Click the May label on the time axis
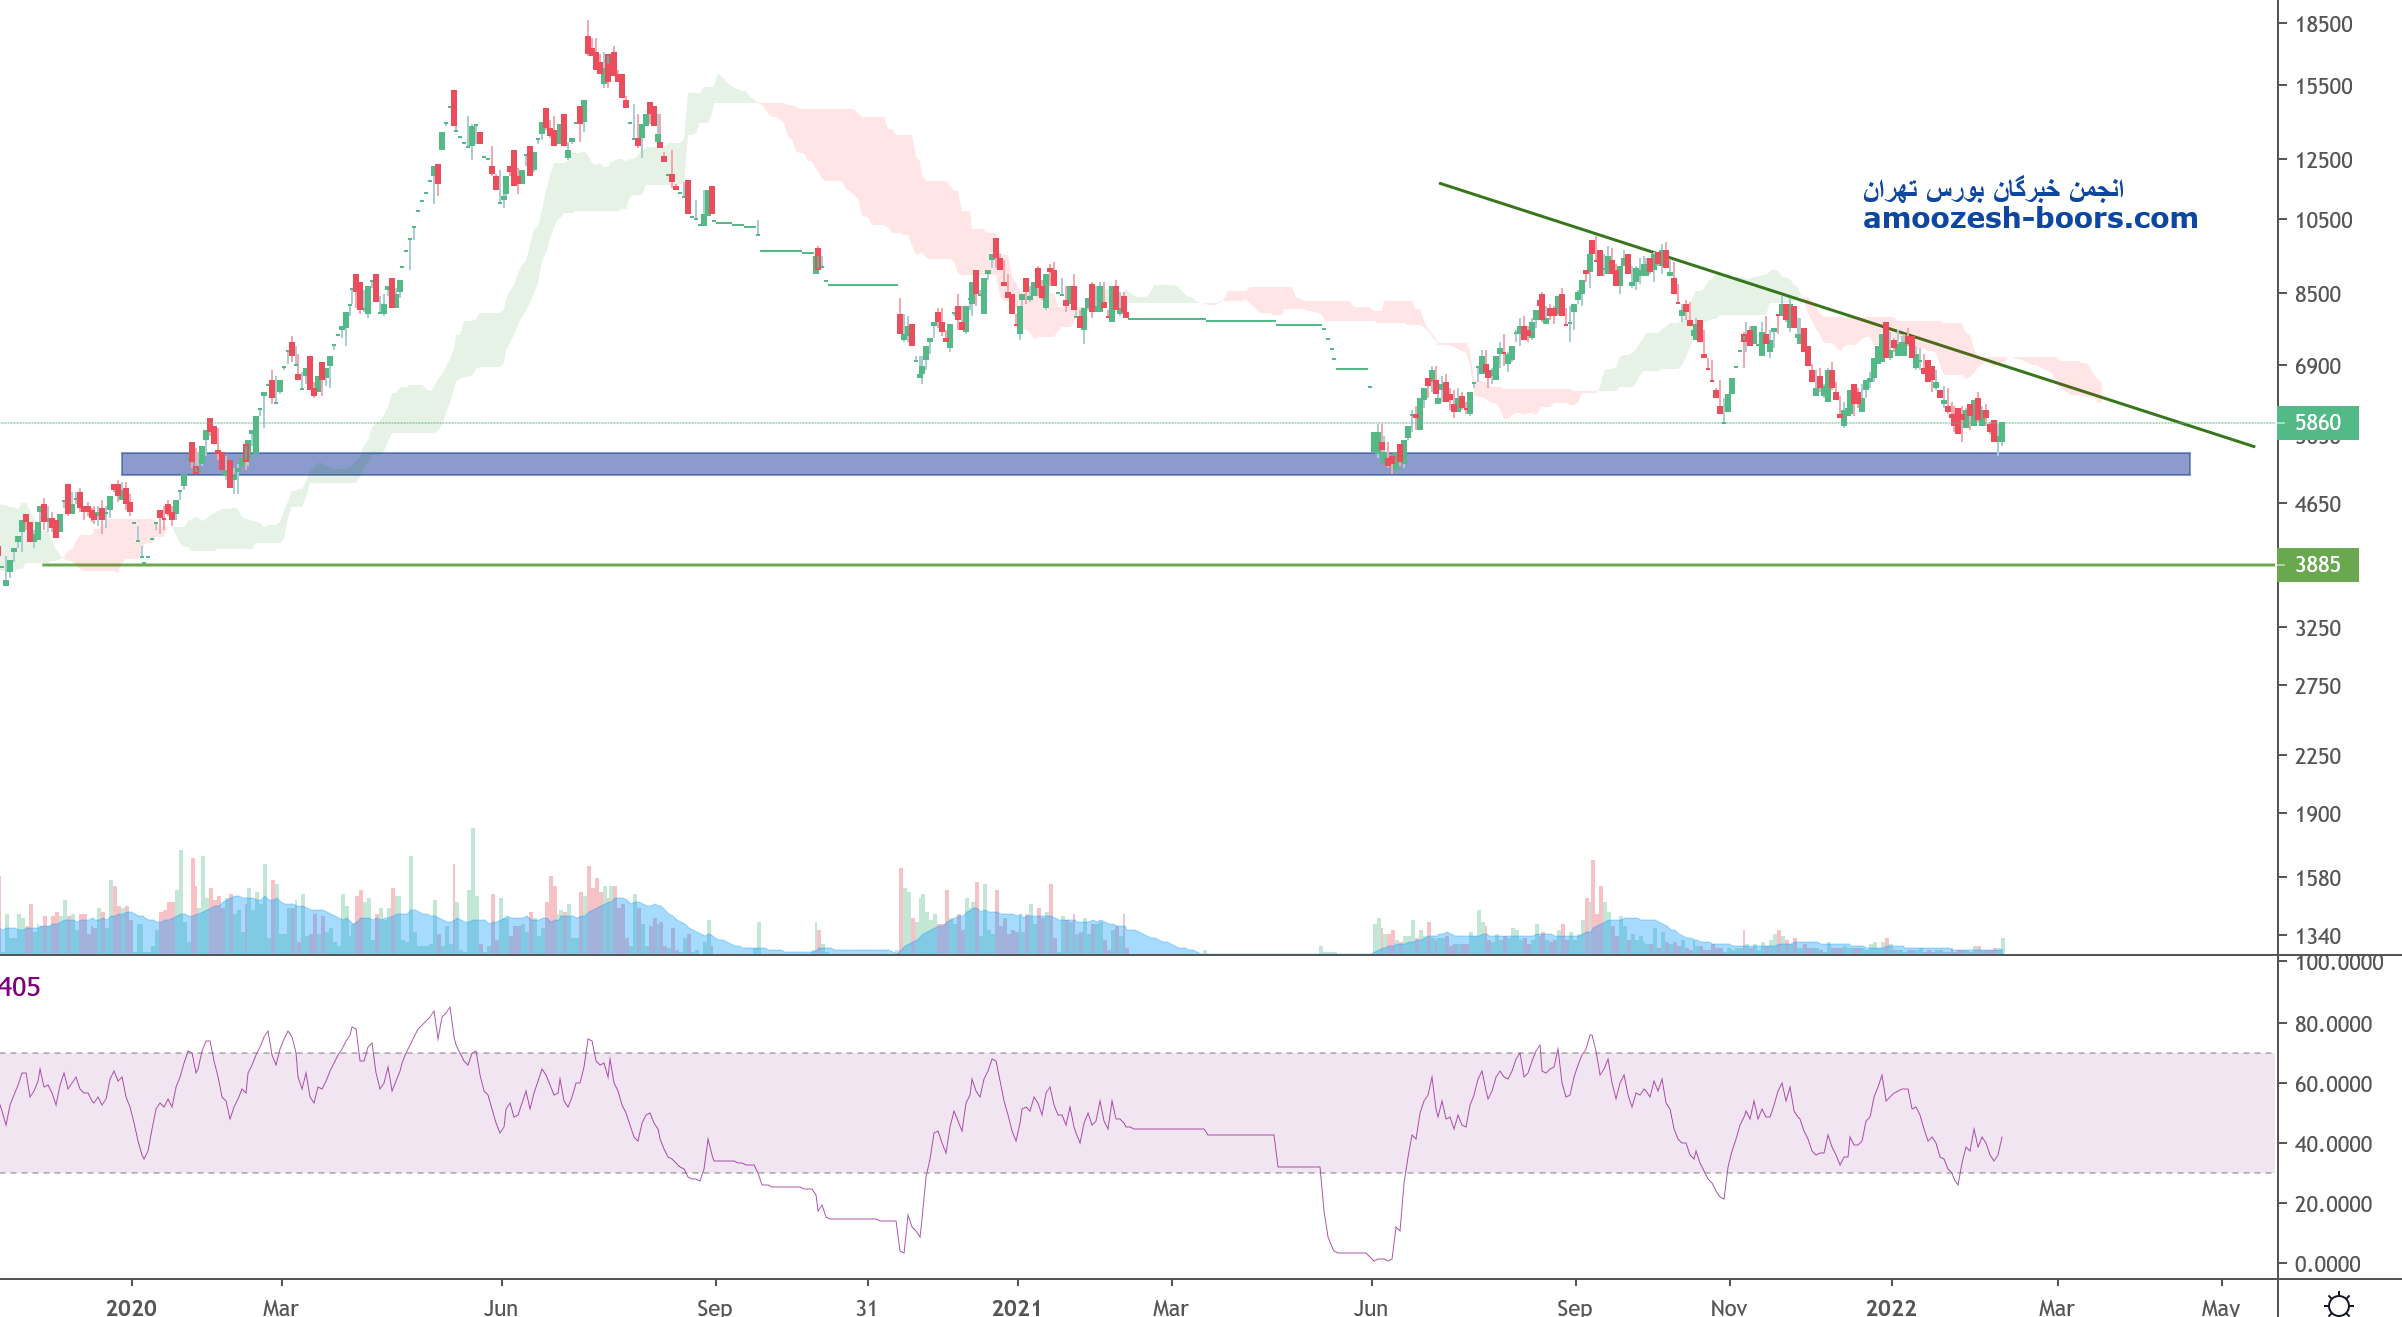Screen dimensions: 2402x1317 [2220, 1307]
